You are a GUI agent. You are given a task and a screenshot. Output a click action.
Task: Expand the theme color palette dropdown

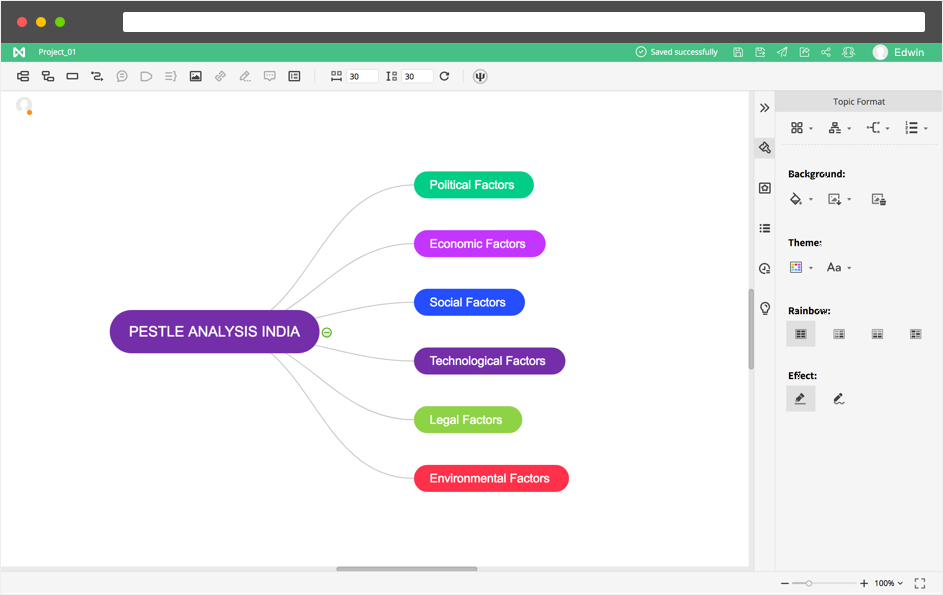point(801,268)
